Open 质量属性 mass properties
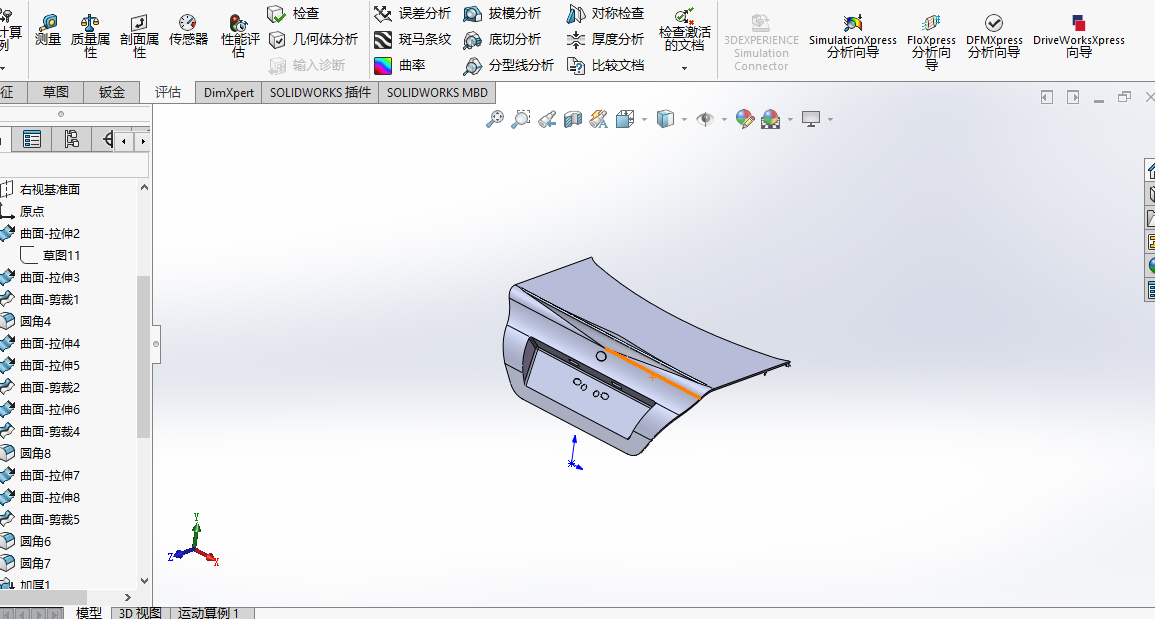This screenshot has height=619, width=1155. click(x=90, y=35)
